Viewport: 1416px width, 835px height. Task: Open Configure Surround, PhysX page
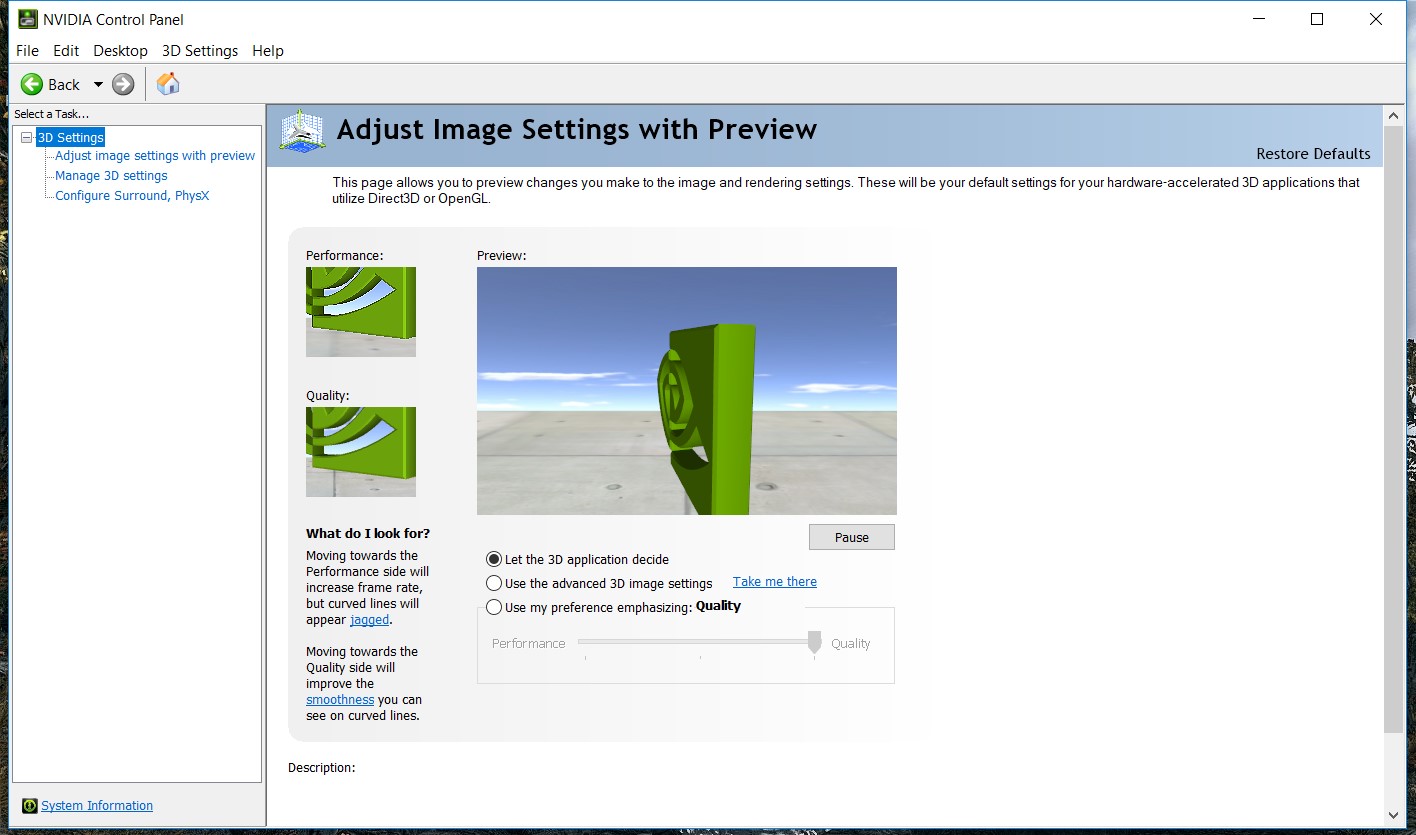132,196
